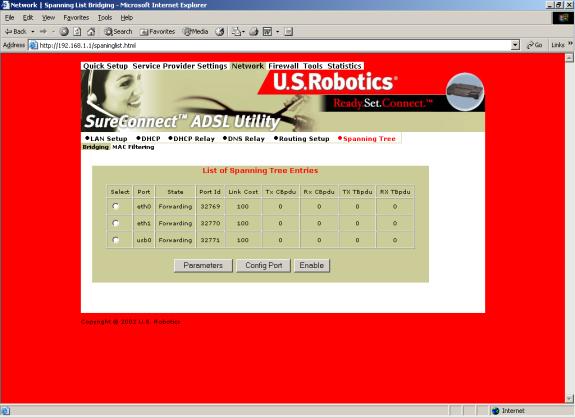Switch to the Firewall tab
575x418 pixels.
click(x=283, y=66)
